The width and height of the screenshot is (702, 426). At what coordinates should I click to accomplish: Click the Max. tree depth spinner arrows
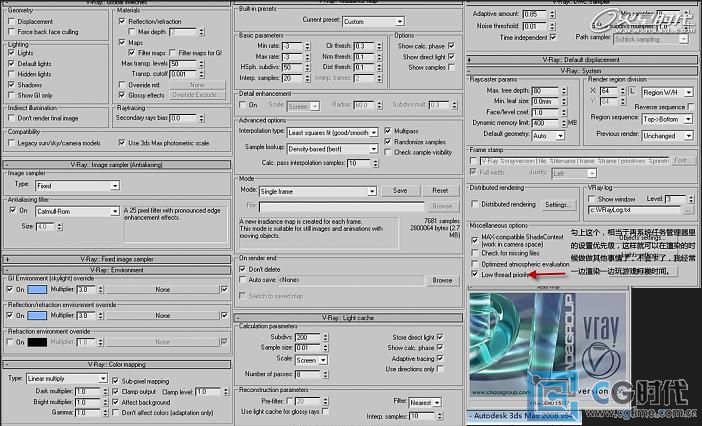564,91
